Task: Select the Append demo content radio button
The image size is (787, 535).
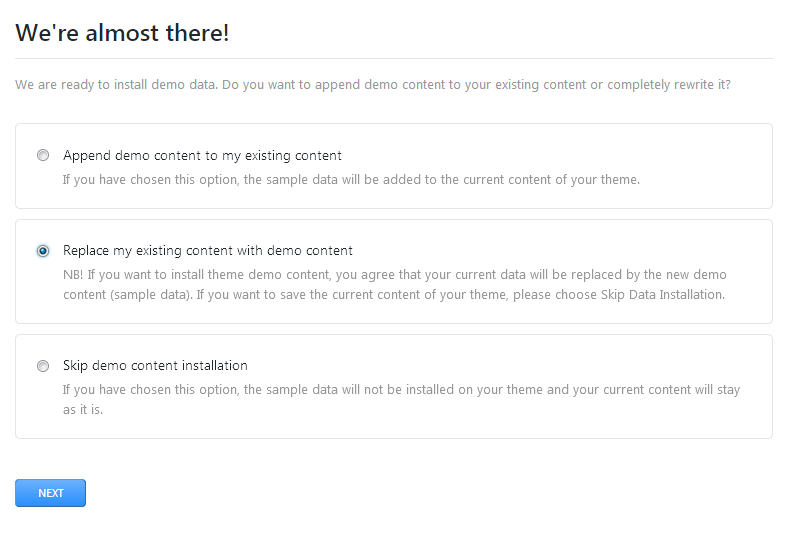Action: 43,155
